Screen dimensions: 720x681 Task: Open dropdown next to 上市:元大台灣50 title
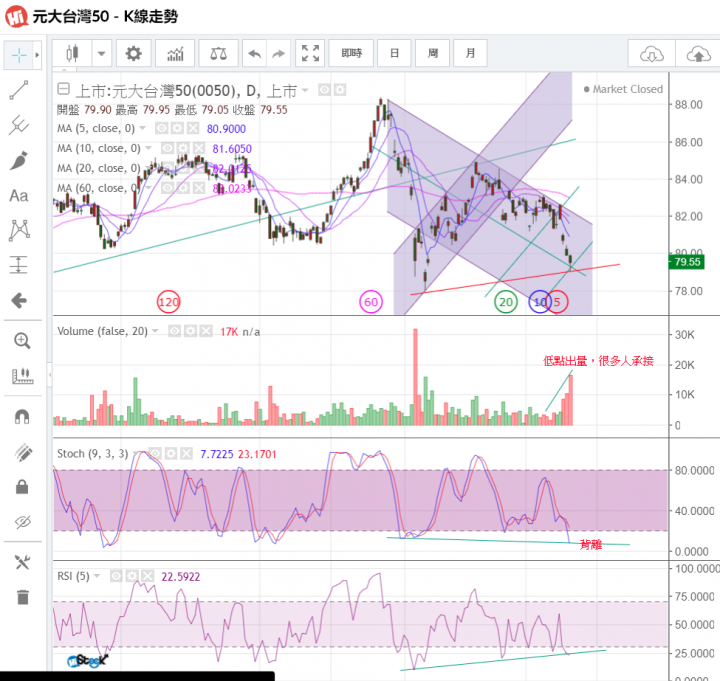[x=305, y=90]
